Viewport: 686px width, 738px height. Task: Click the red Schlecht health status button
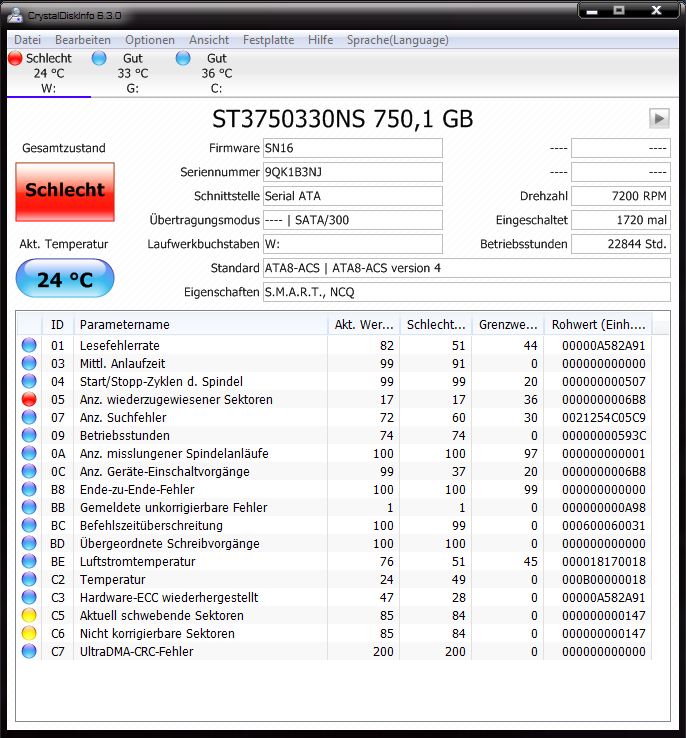click(x=65, y=191)
